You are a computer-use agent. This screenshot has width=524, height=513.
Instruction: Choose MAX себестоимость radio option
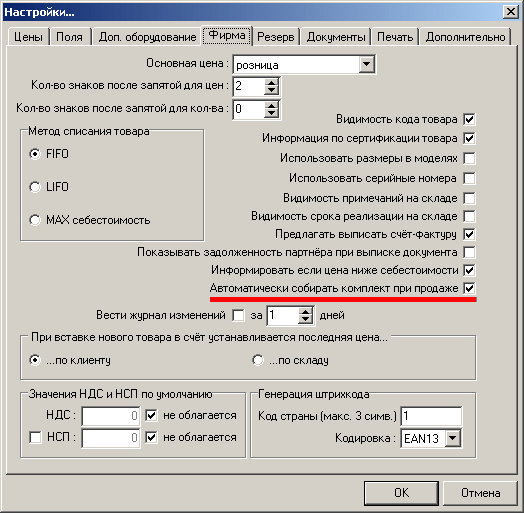[35, 220]
